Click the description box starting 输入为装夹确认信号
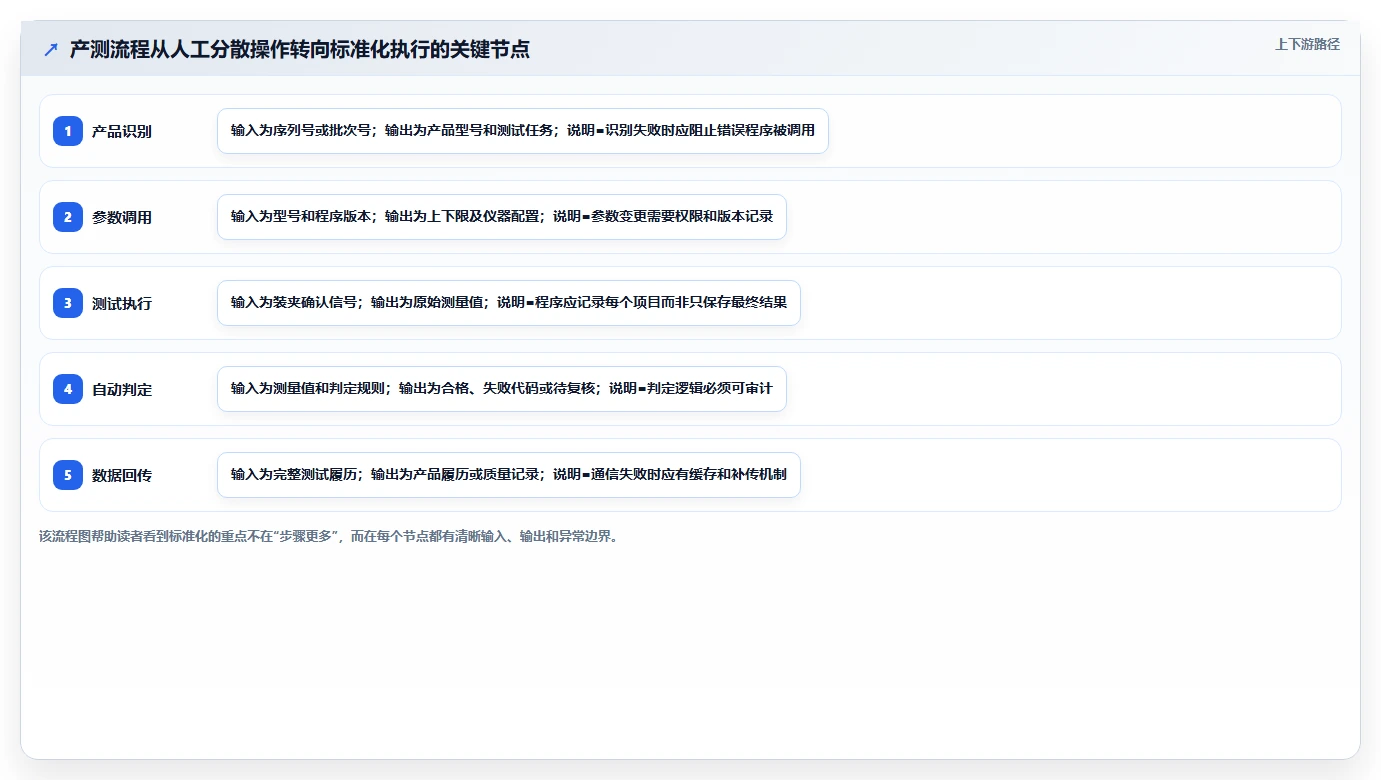Screen dimensions: 1381x780 (x=509, y=303)
